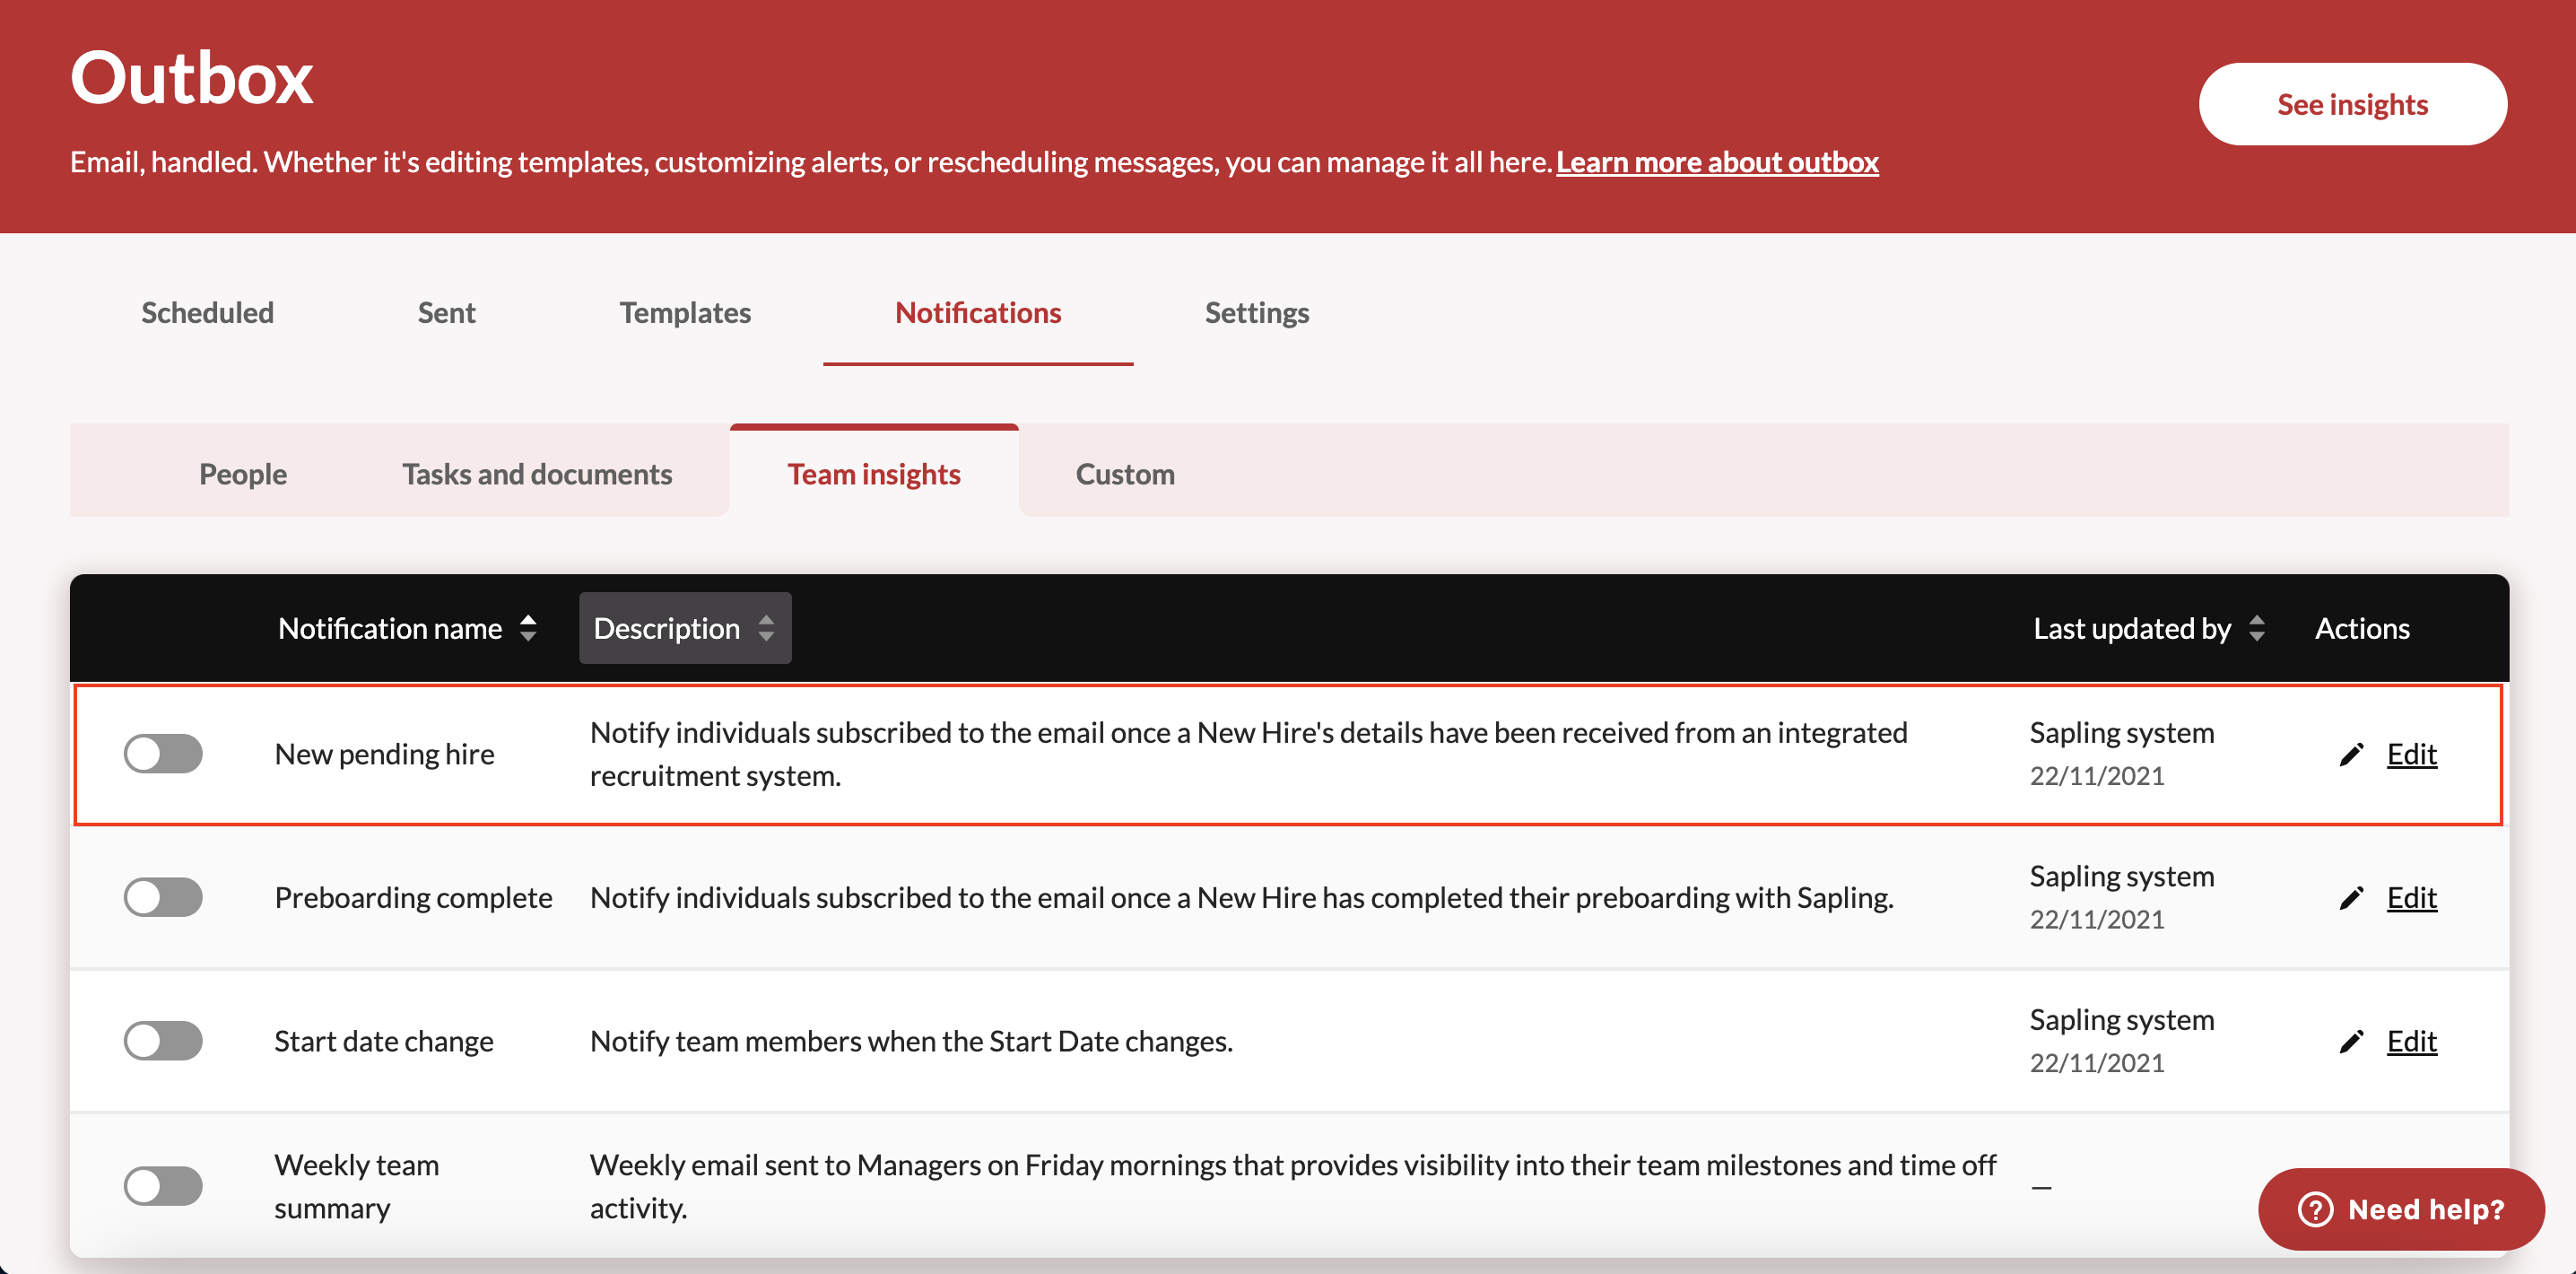Screen dimensions: 2576x1274
Task: Sort by Notification name column arrows
Action: (528, 628)
